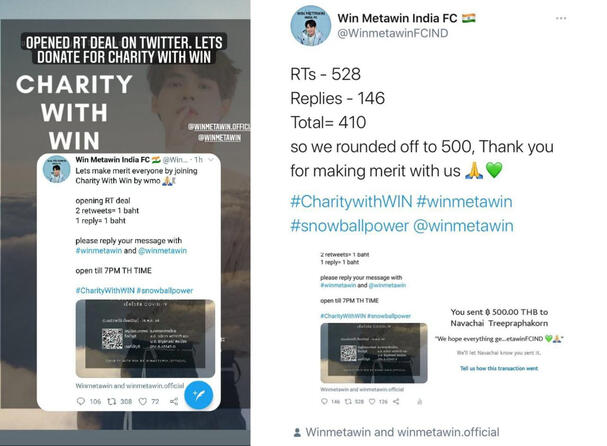The width and height of the screenshot is (607, 446).
Task: Open Win Metawin India FC profile picture
Action: (310, 26)
